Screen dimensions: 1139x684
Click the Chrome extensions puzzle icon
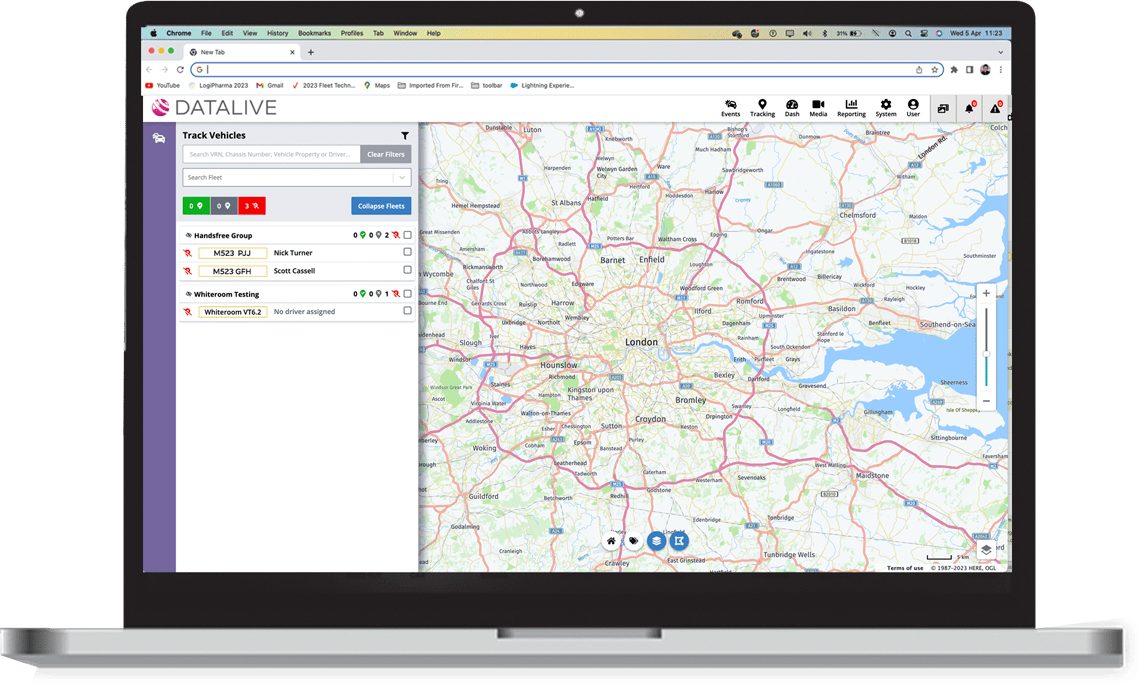click(x=954, y=70)
